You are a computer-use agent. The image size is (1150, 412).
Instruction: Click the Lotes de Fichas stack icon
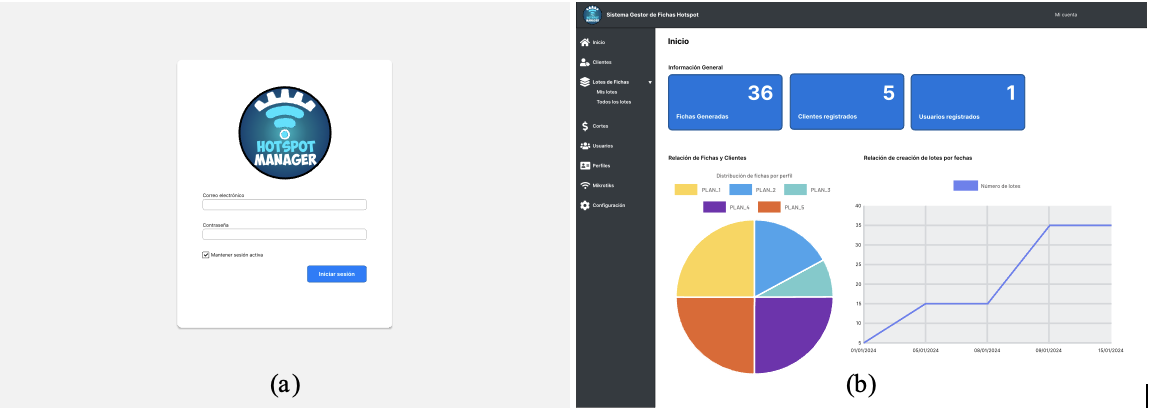click(585, 82)
